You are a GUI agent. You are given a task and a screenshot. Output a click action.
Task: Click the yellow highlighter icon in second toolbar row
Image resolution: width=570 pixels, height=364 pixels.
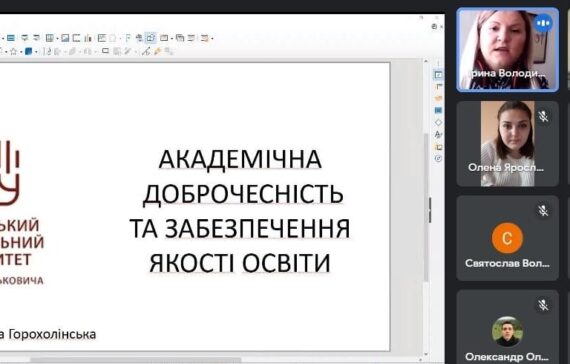[x=157, y=51]
